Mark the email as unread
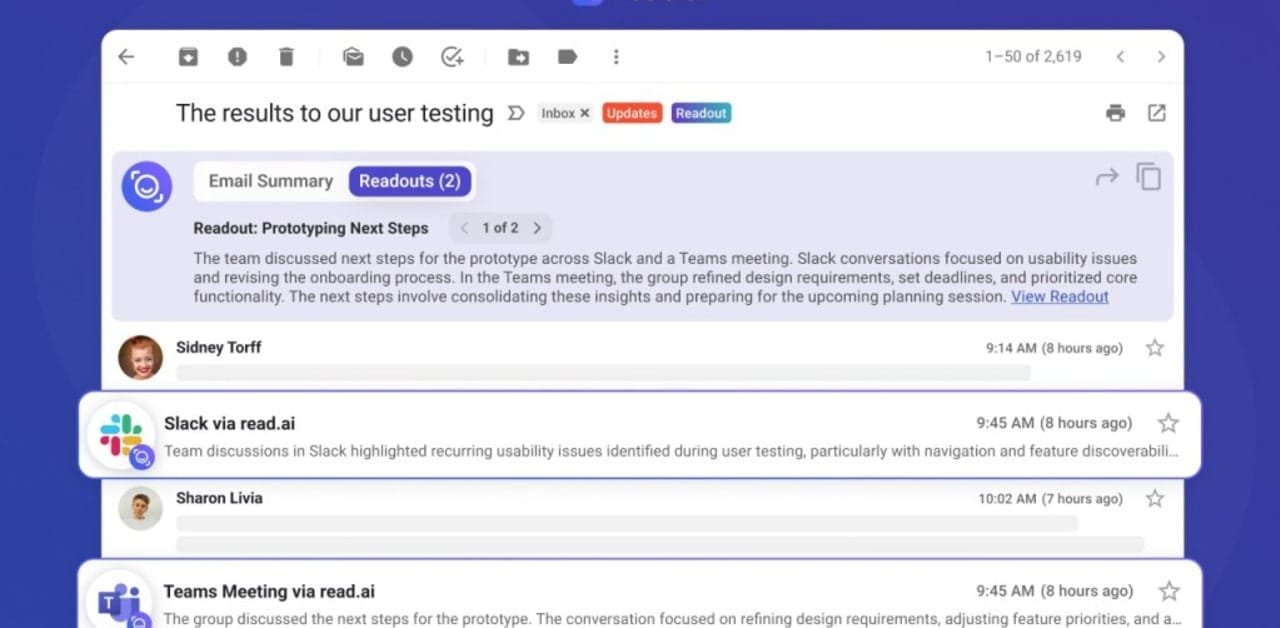1280x628 pixels. click(353, 57)
